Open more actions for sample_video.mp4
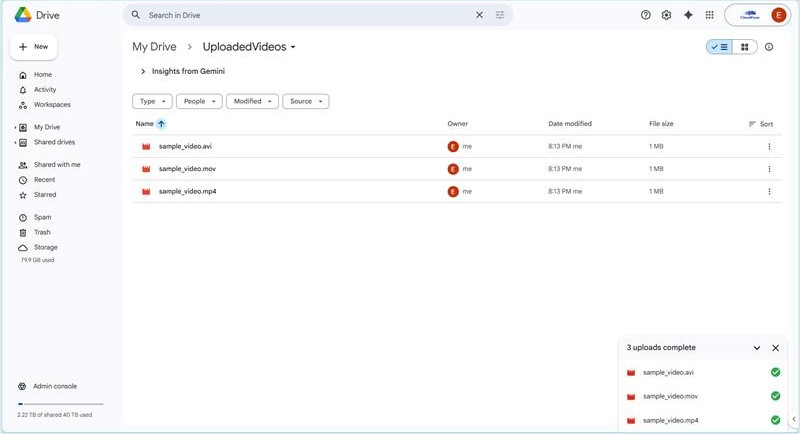Image resolution: width=800 pixels, height=434 pixels. [x=769, y=191]
